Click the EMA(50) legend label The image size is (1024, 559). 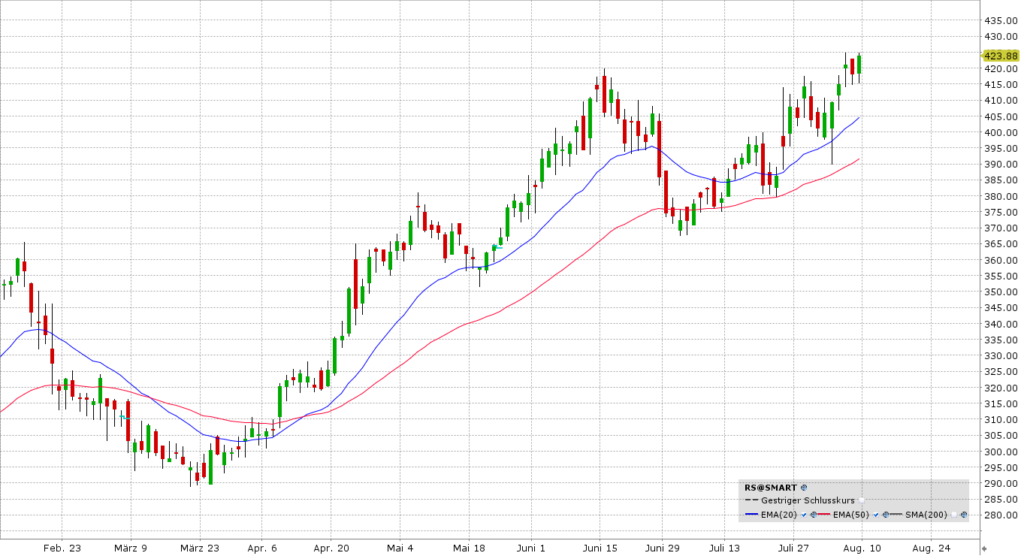[x=851, y=515]
